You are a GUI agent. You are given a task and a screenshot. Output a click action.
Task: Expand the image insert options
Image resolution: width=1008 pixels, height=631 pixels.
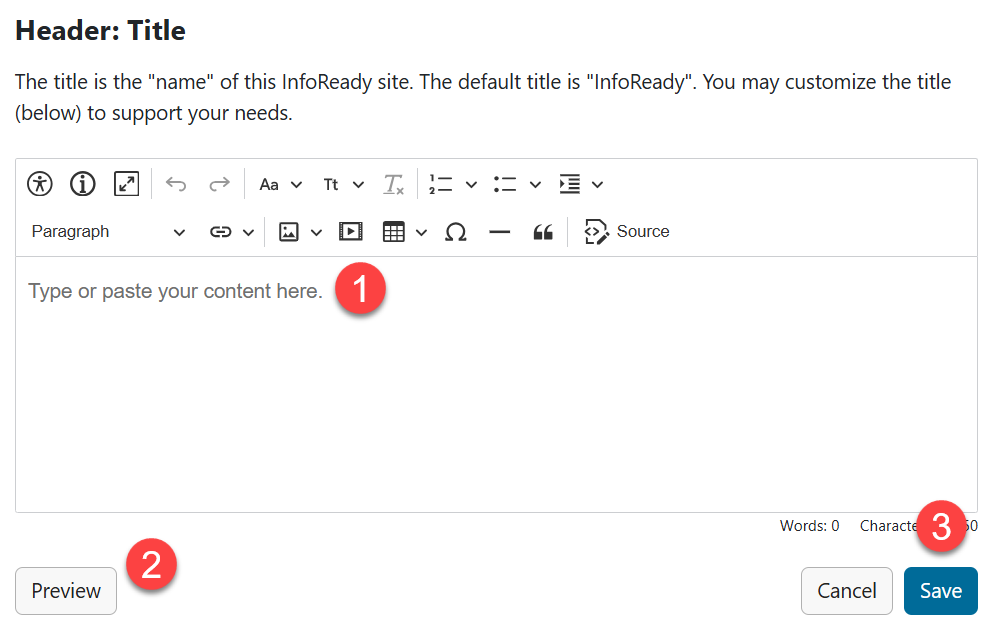point(315,231)
